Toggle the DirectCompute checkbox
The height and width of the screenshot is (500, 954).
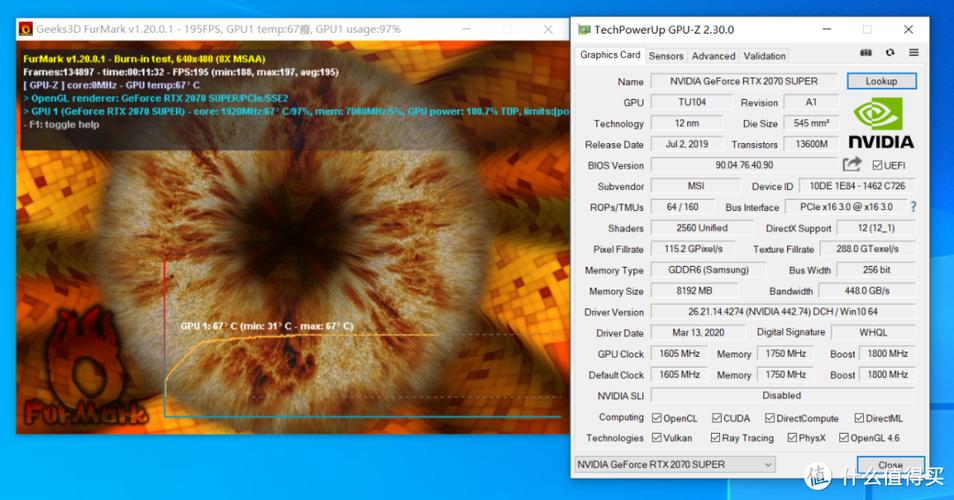pos(770,418)
